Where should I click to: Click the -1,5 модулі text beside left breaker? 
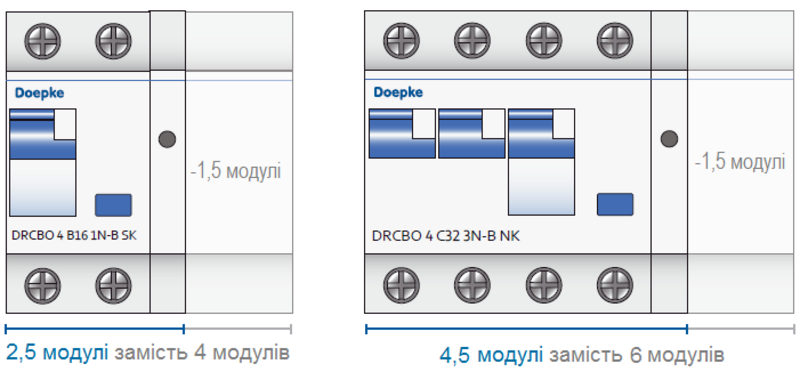click(236, 171)
